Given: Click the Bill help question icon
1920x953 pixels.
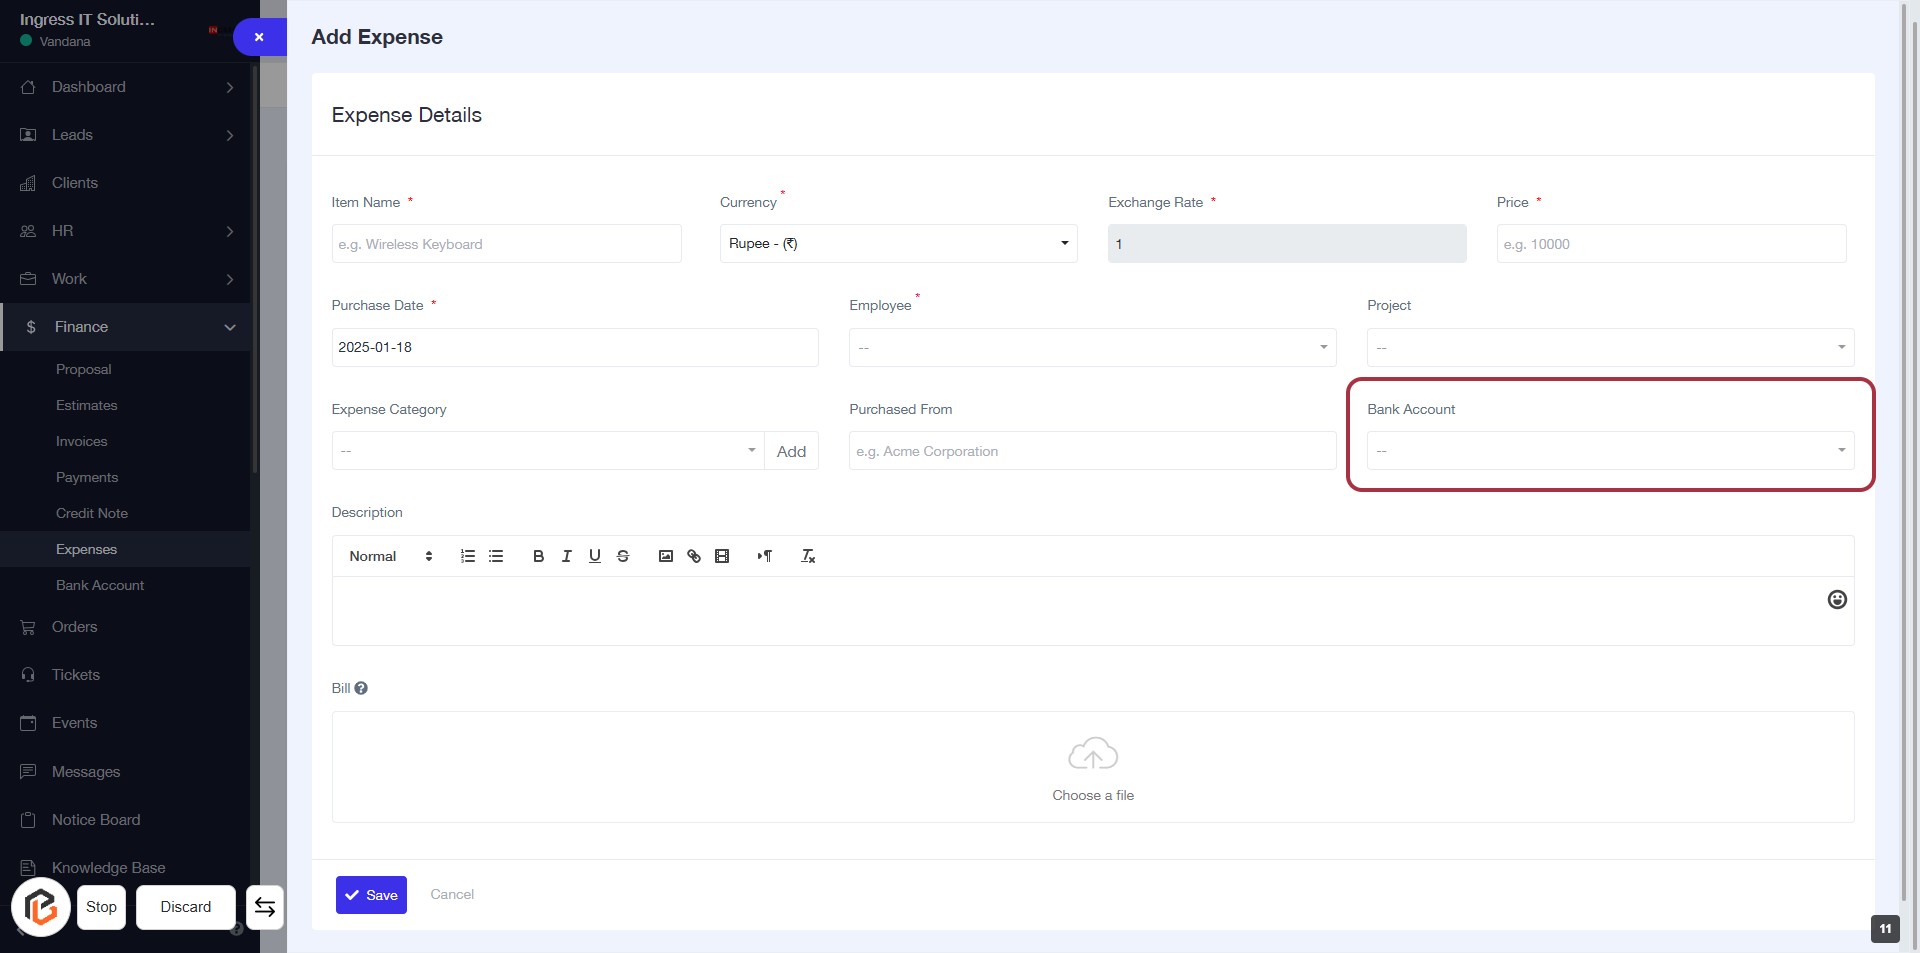Looking at the screenshot, I should point(361,688).
